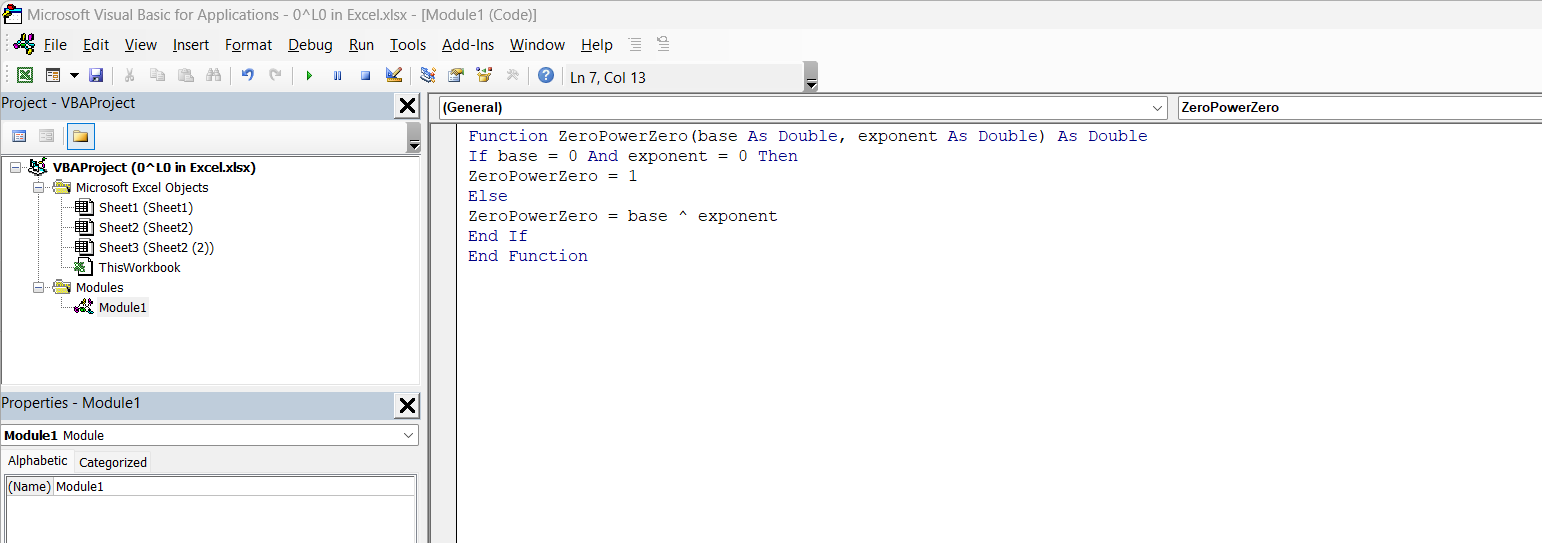Screen dimensions: 1542x543
Task: Switch to the Categorized tab
Action: (x=113, y=462)
